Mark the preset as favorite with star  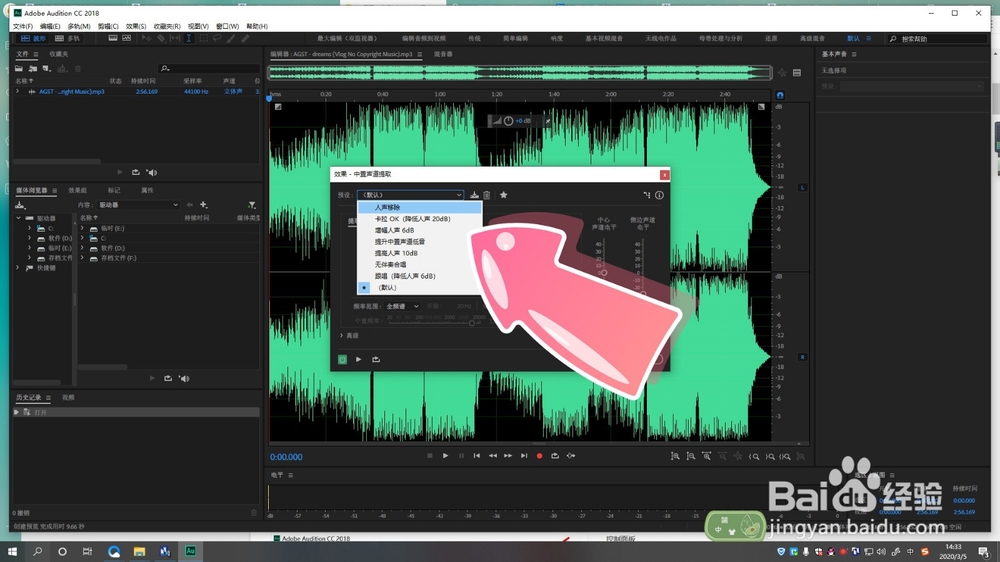tap(503, 195)
